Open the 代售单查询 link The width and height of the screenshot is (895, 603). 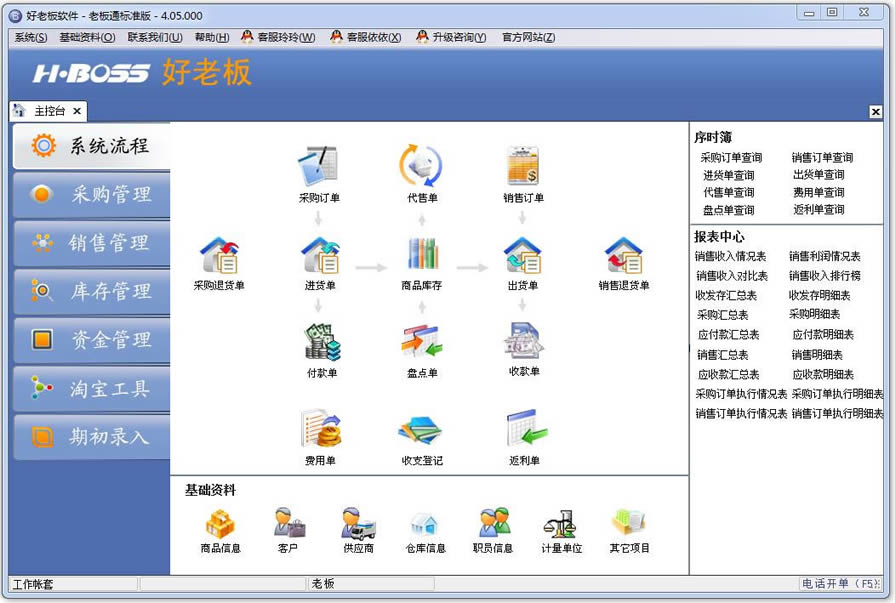(x=729, y=192)
